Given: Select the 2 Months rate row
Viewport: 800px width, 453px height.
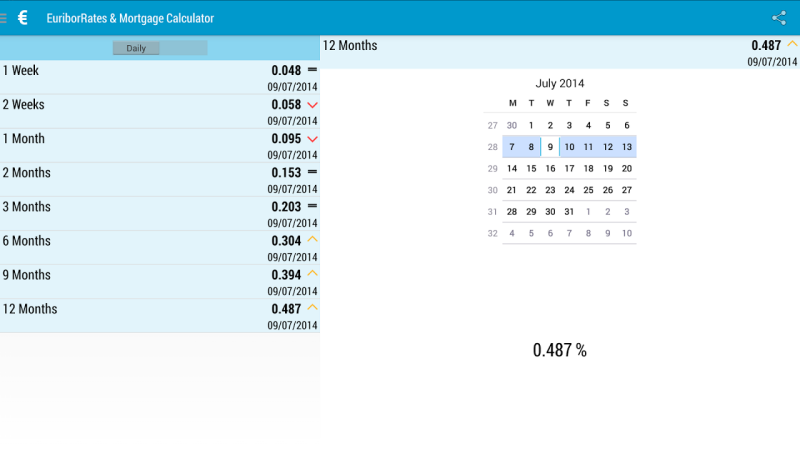Looking at the screenshot, I should coord(160,180).
